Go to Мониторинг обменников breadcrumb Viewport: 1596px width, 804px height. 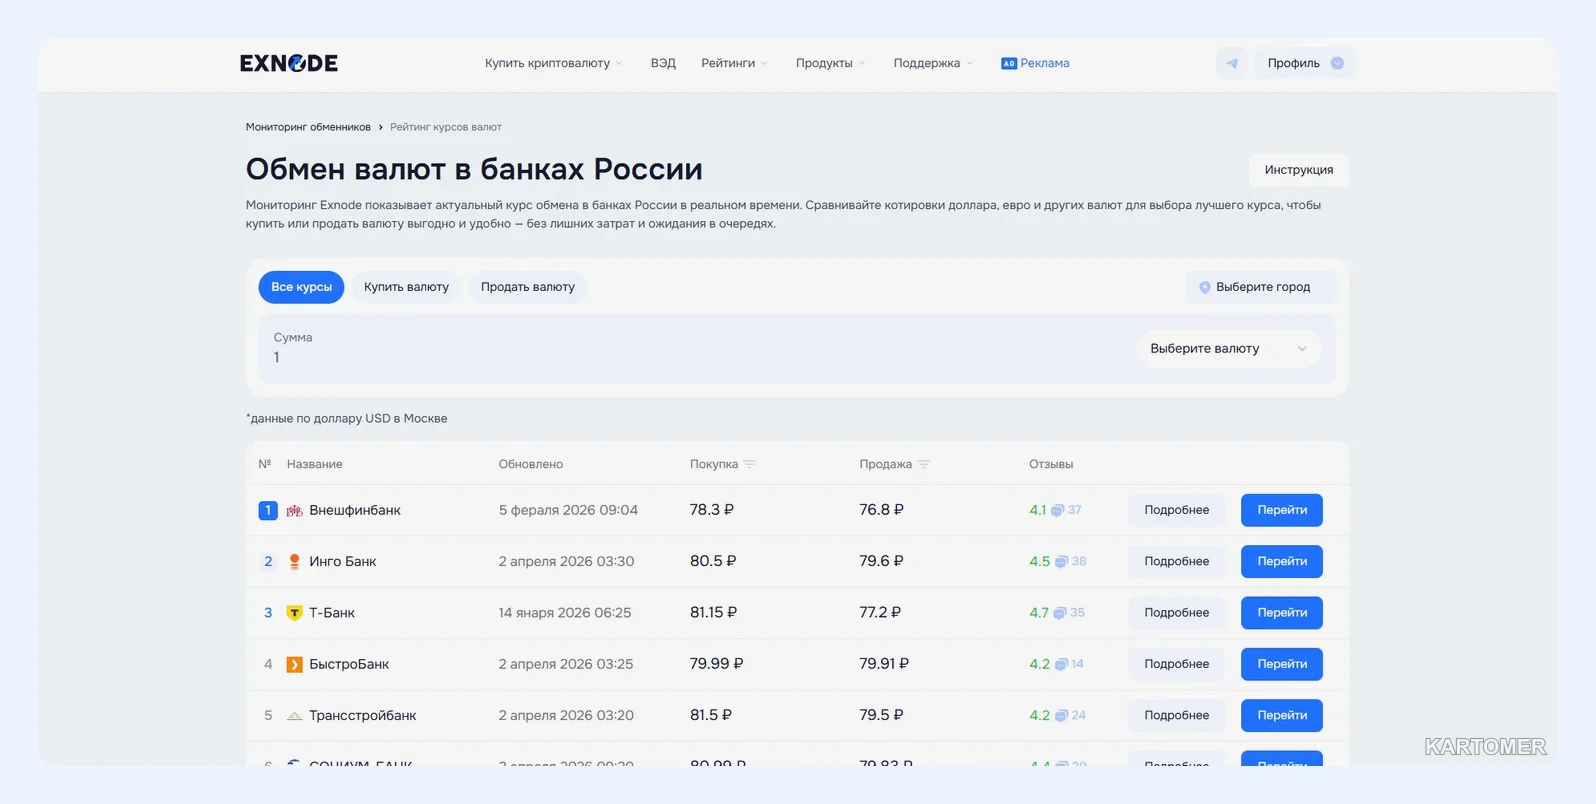tap(308, 127)
